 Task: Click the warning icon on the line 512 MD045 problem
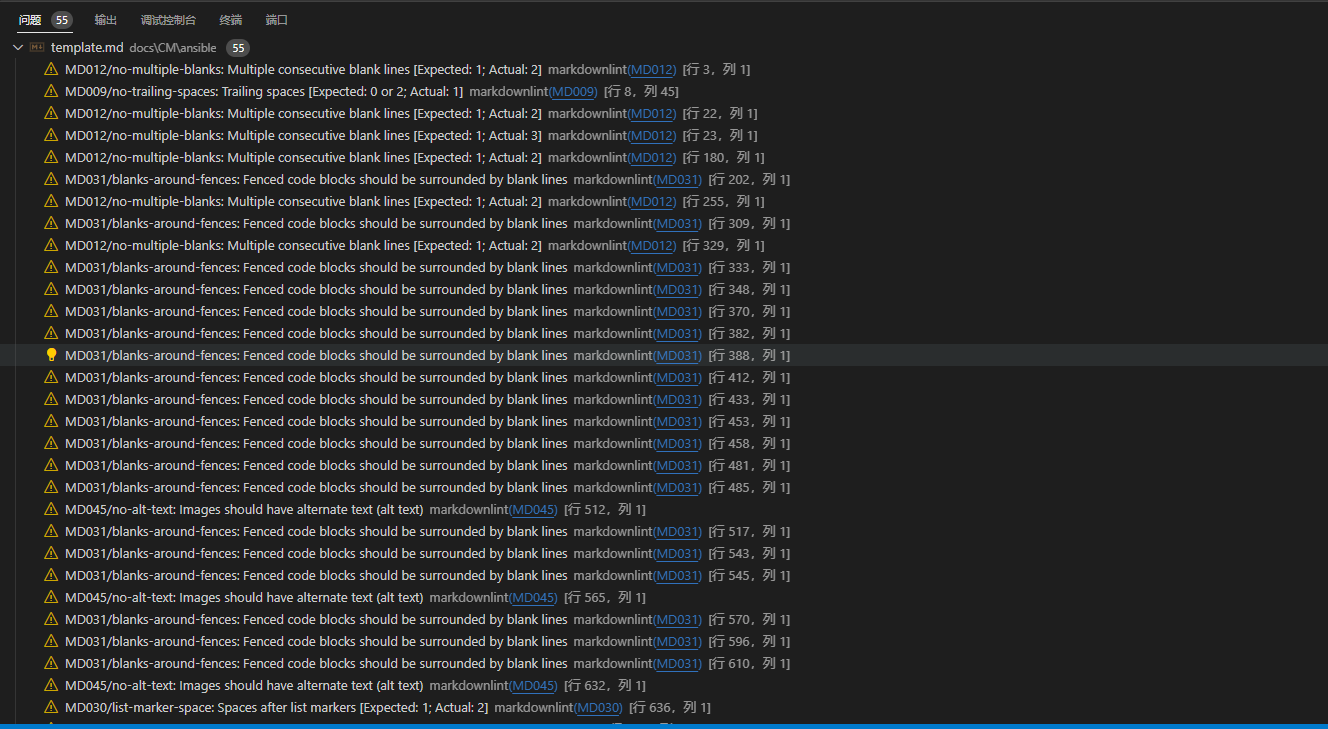51,509
